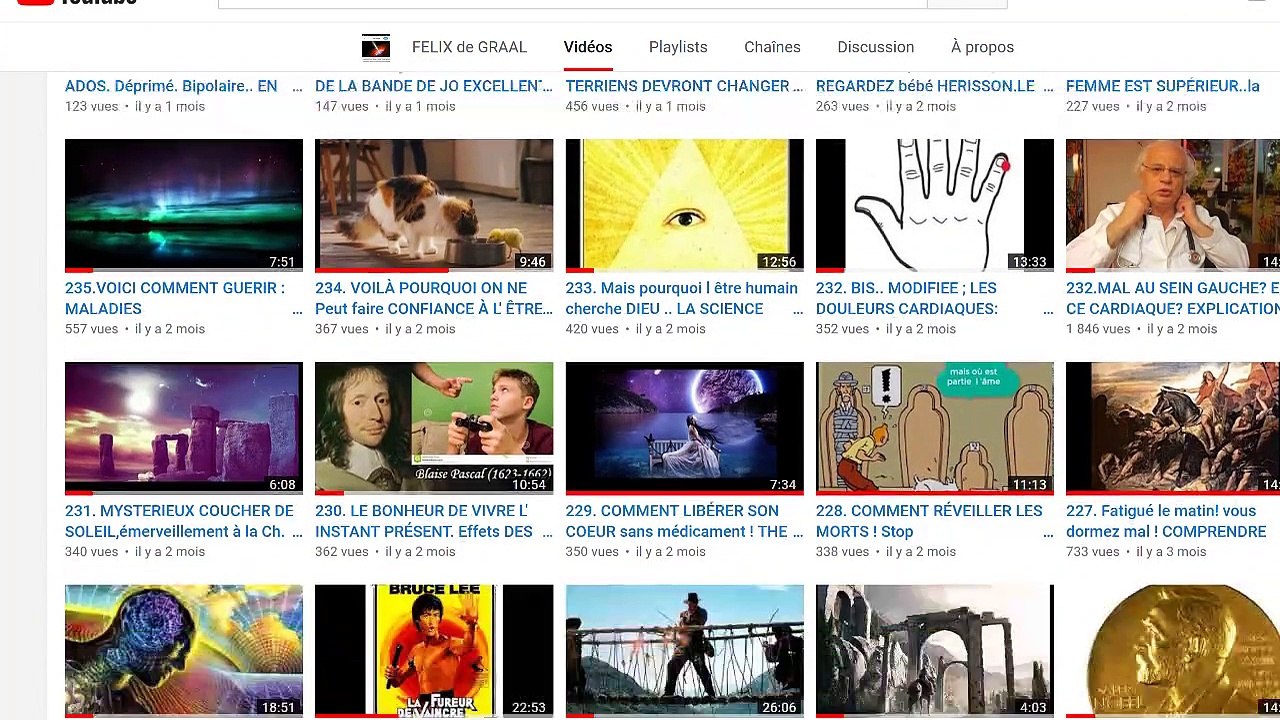The width and height of the screenshot is (1280, 720).
Task: Click the '733 vues' text under video 227
Action: pos(1092,552)
